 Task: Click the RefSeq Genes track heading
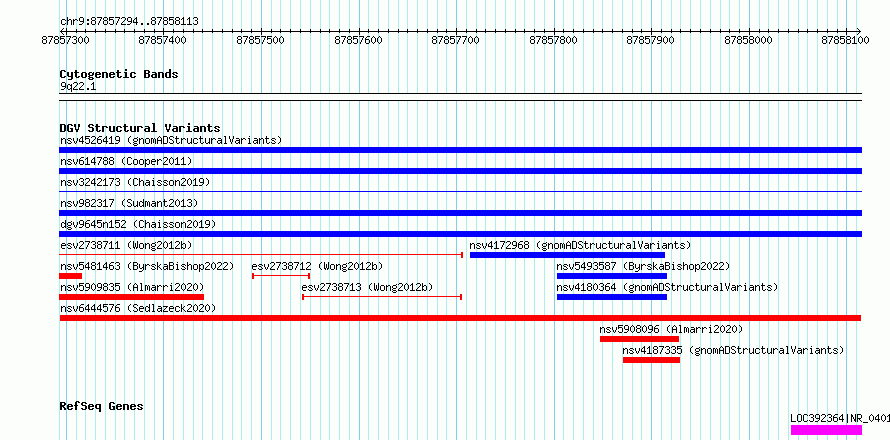[101, 406]
